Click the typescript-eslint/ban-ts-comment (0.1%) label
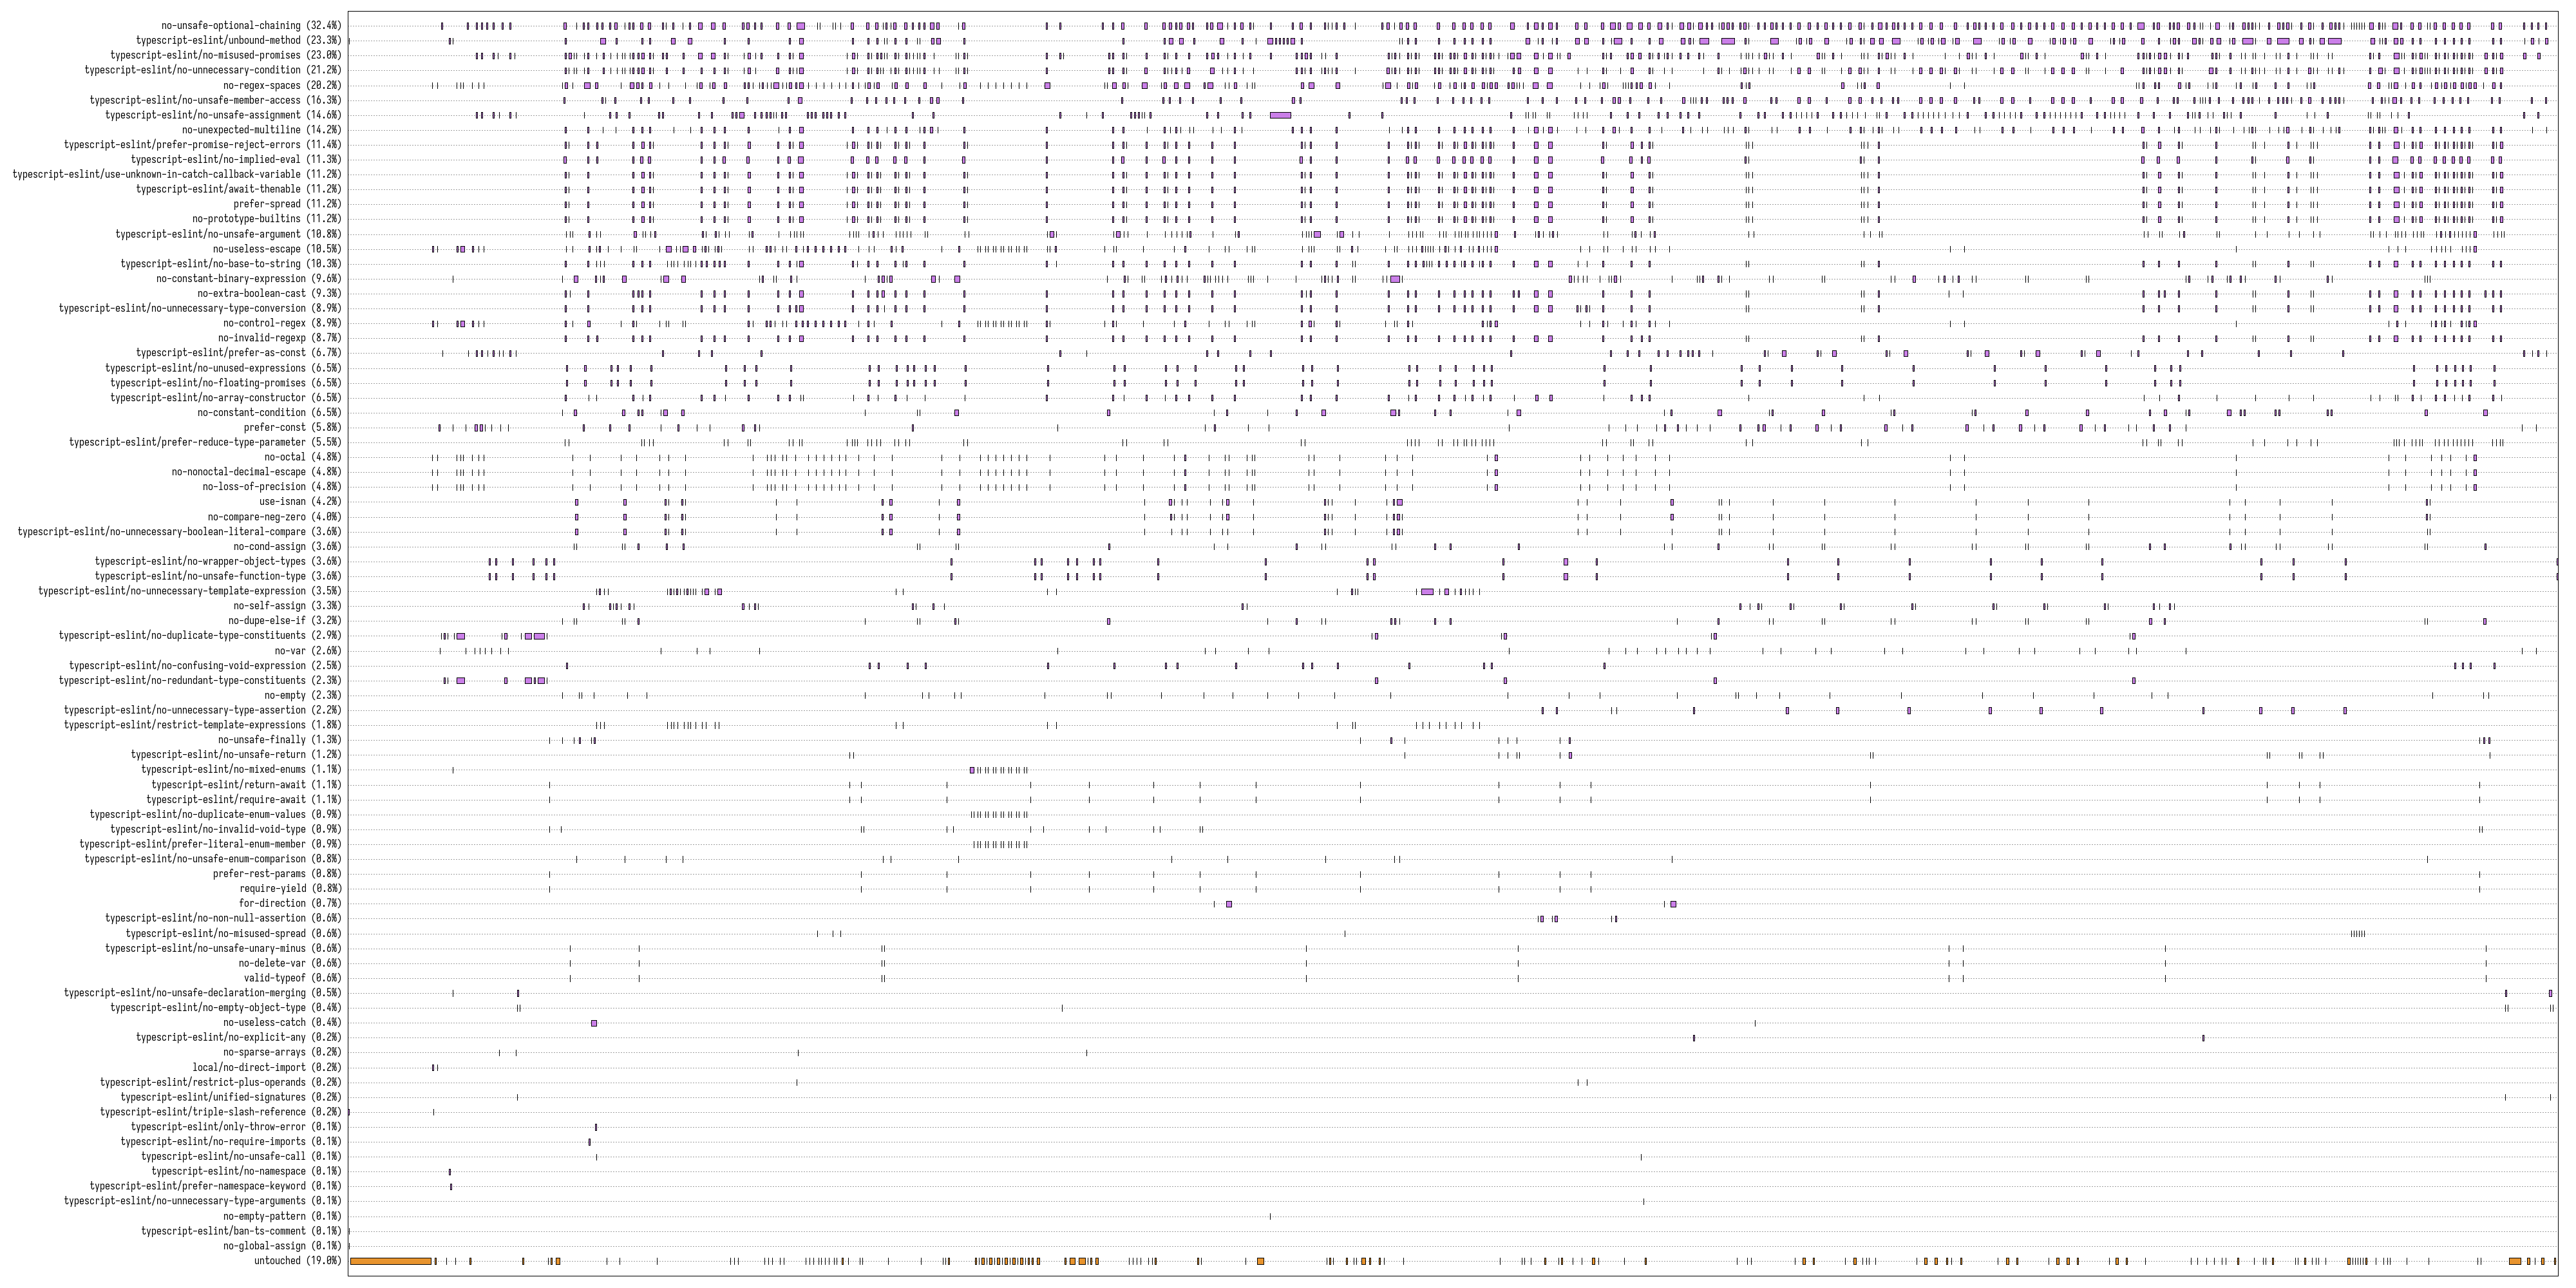The height and width of the screenshot is (1288, 2576). 241,1231
